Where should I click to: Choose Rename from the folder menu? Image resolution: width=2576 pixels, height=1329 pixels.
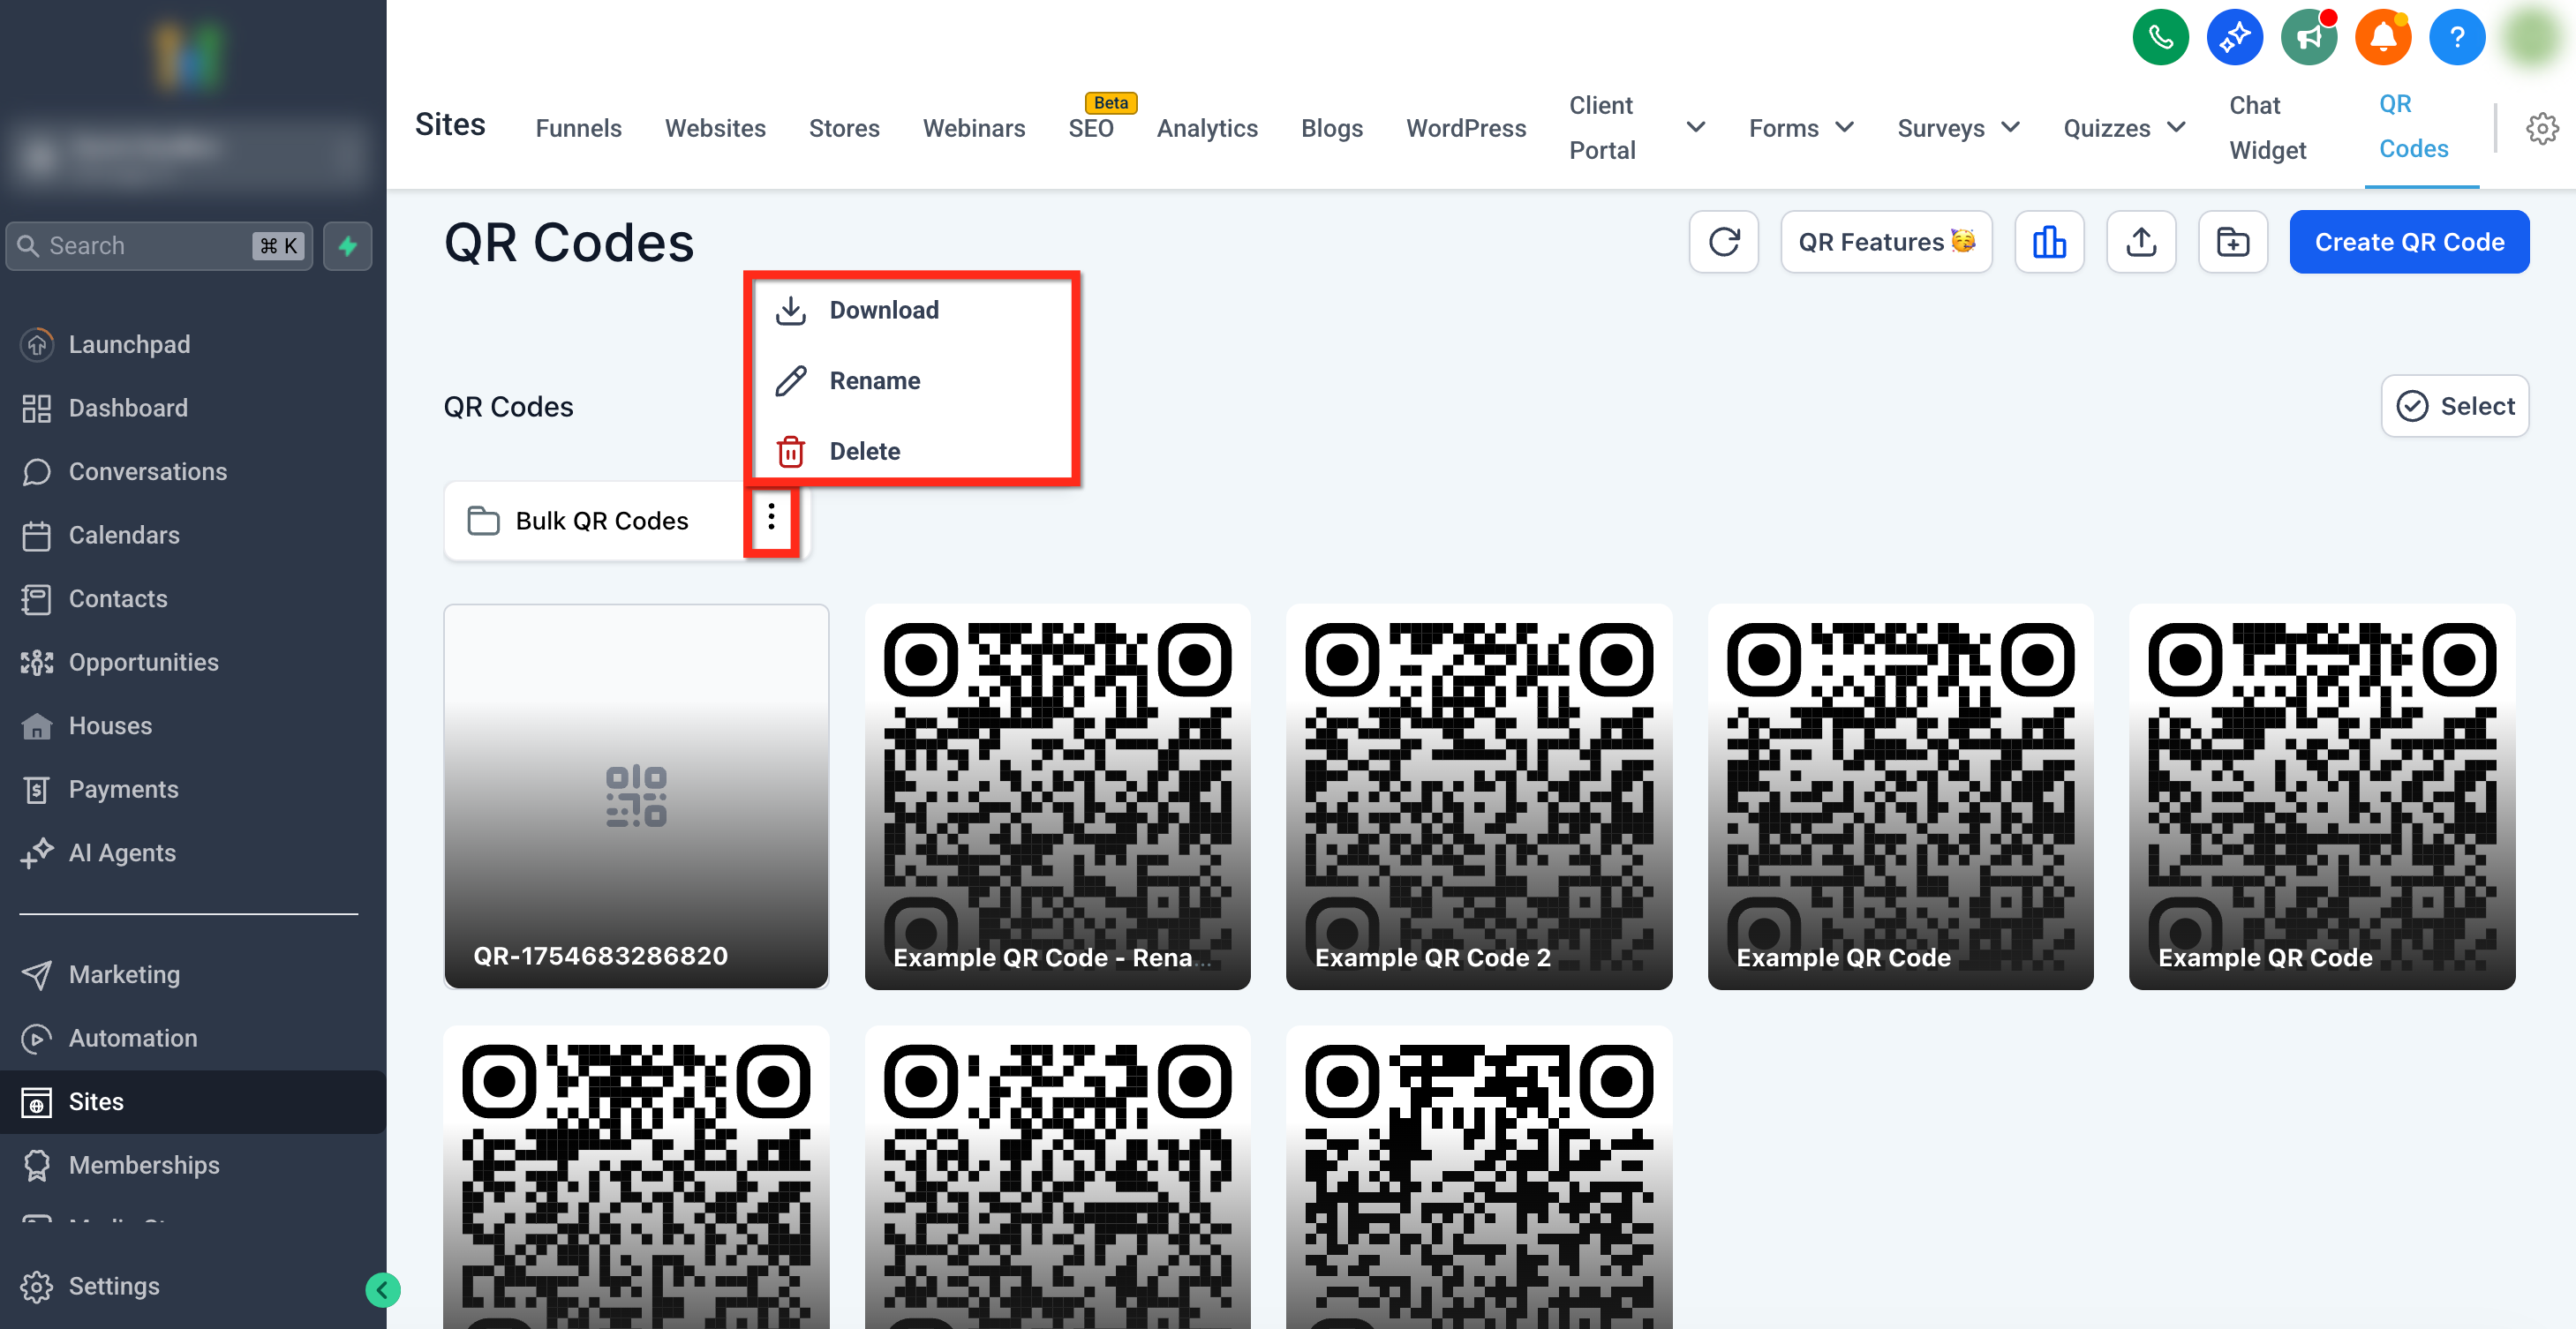(874, 381)
